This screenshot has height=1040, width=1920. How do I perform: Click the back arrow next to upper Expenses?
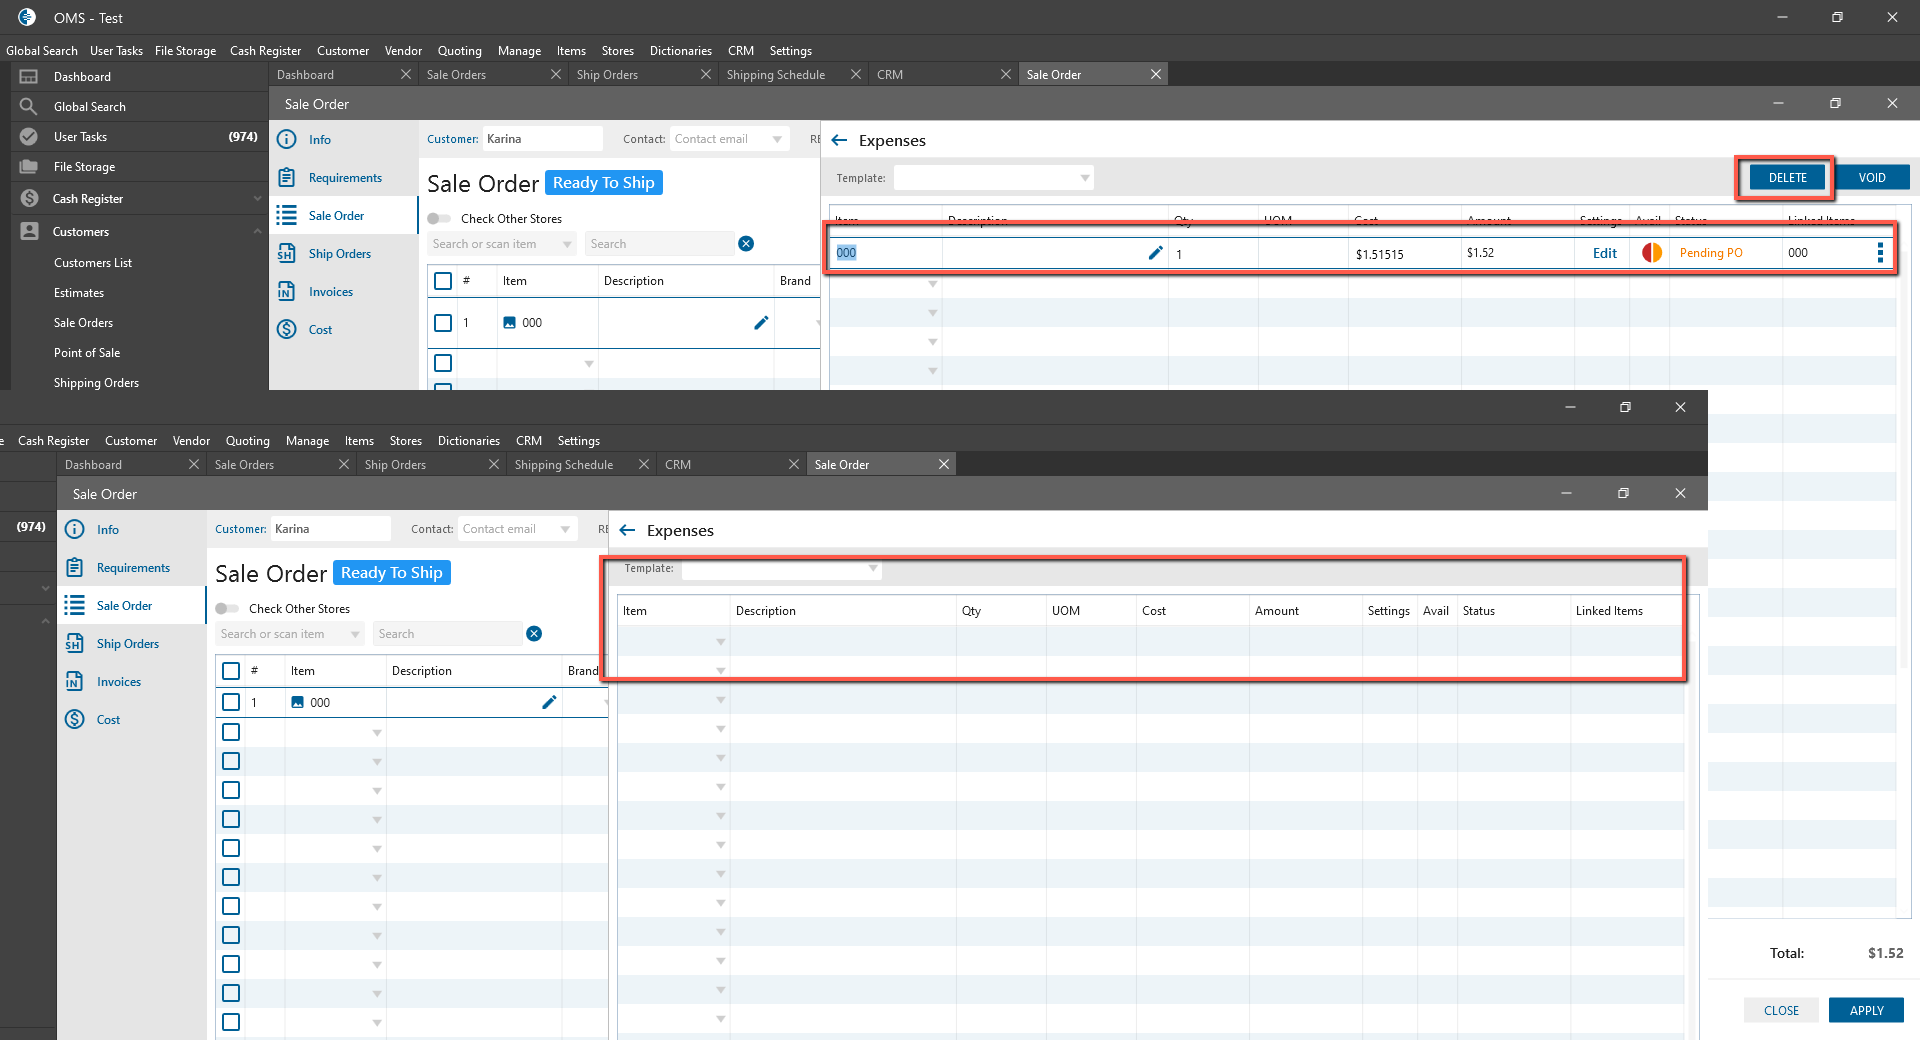coord(839,141)
